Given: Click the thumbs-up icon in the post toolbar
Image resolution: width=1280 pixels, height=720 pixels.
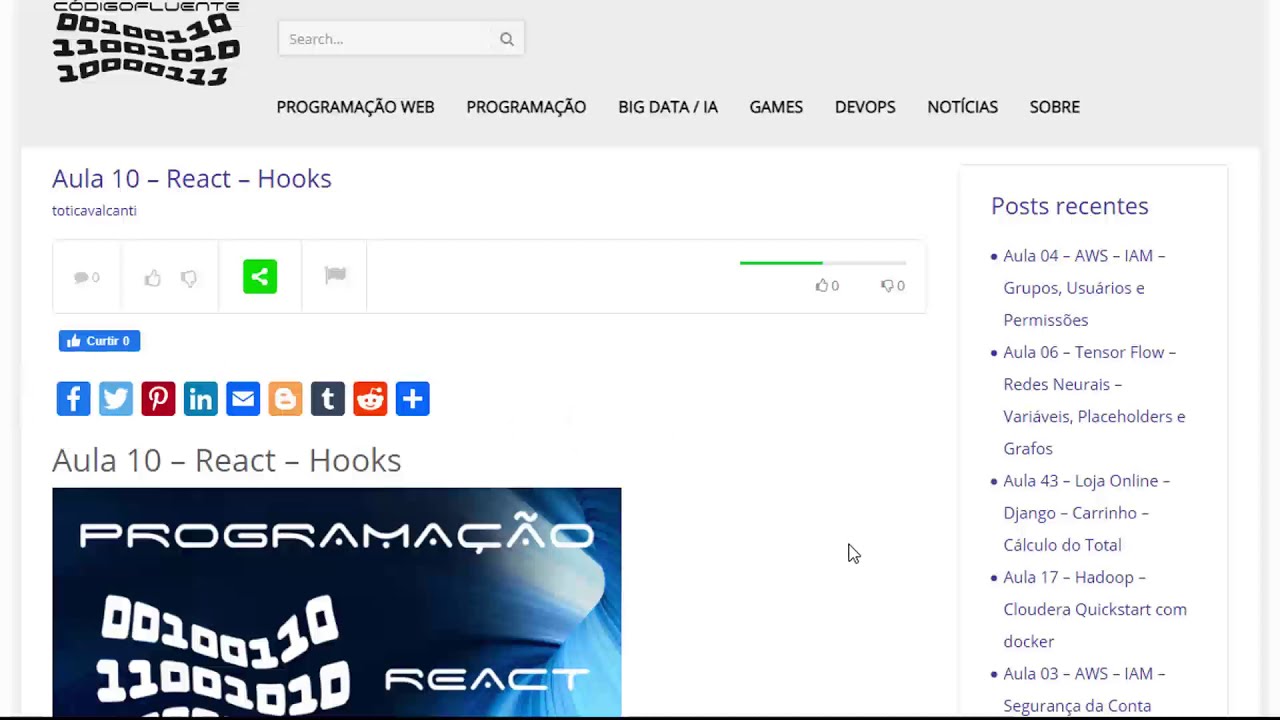Looking at the screenshot, I should [x=152, y=278].
